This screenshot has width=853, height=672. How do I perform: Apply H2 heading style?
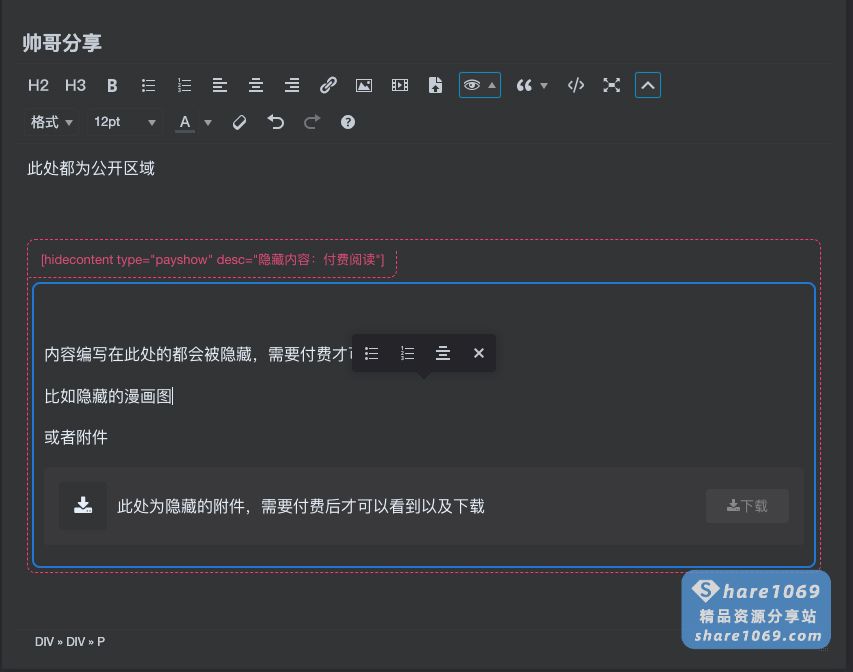pos(38,85)
